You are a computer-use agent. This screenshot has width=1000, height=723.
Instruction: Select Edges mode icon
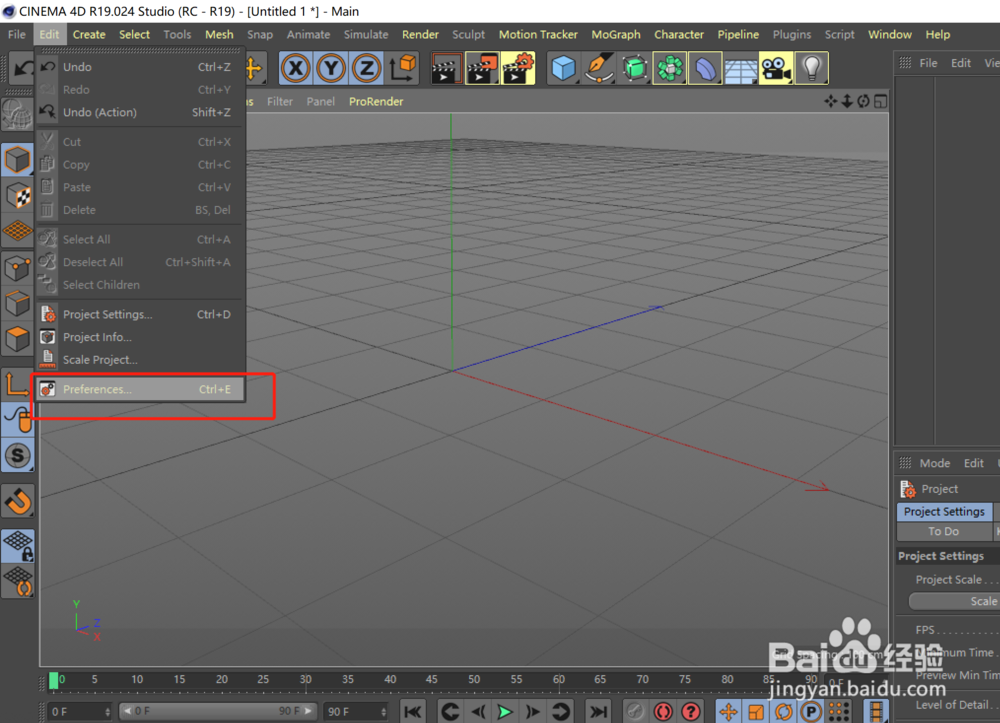[x=17, y=304]
